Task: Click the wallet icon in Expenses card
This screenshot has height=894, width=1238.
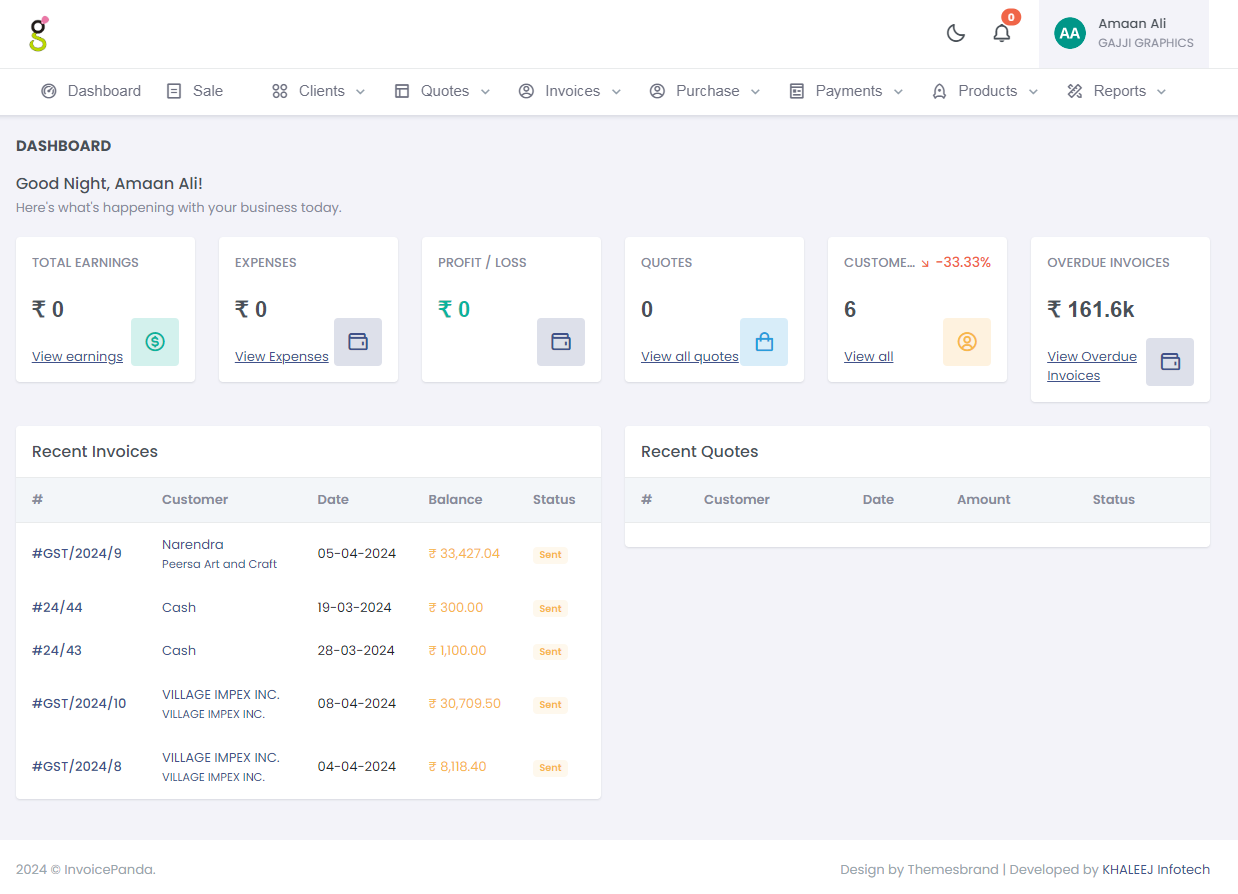Action: click(x=358, y=342)
